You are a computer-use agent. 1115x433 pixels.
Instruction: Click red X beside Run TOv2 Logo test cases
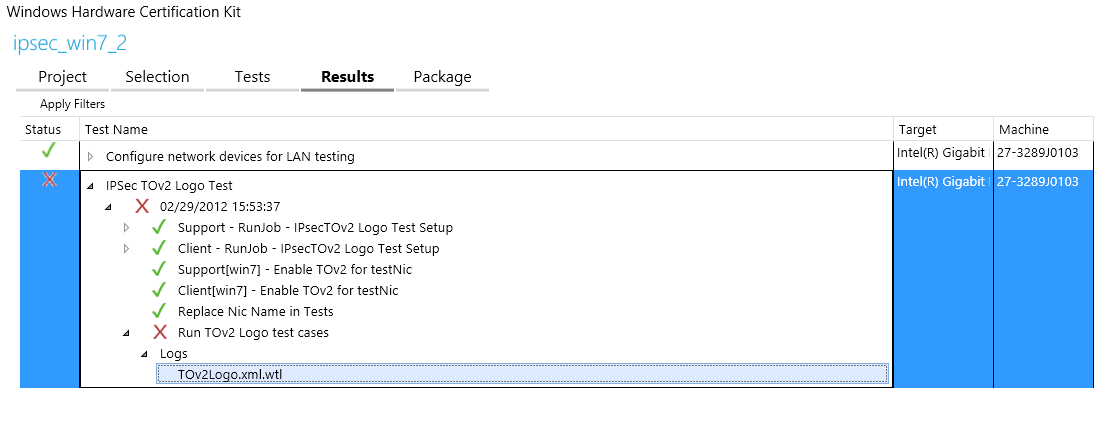(159, 332)
